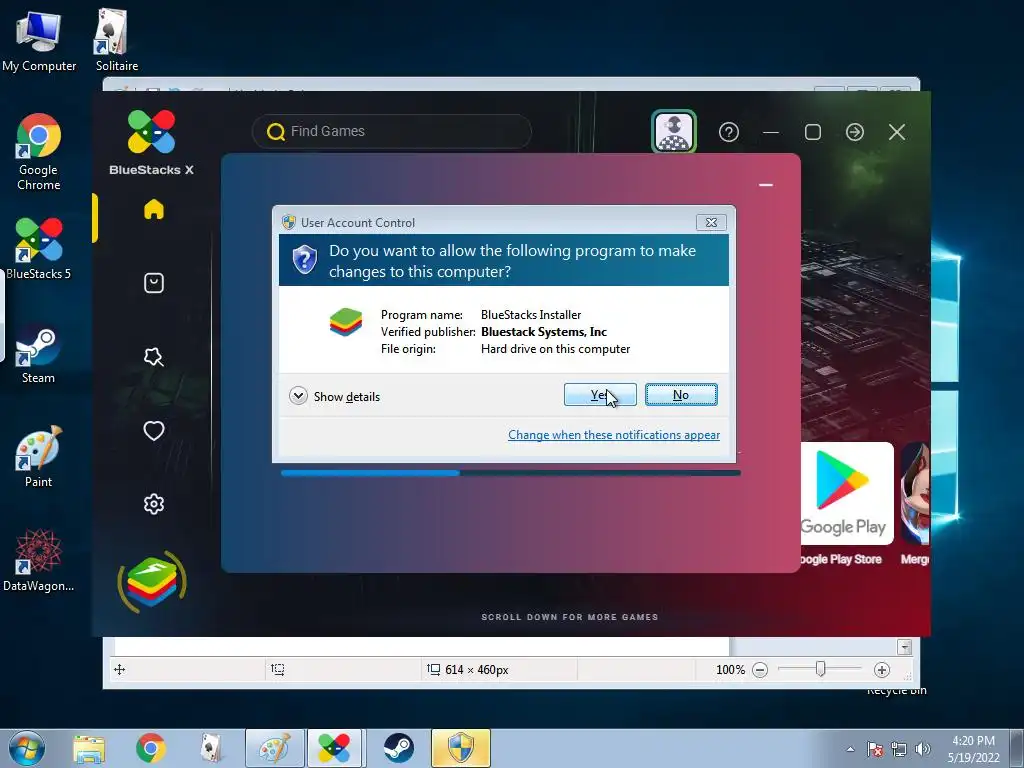Open the BlueStacks X badge sidebar icon
This screenshot has height=768, width=1024.
(x=153, y=357)
